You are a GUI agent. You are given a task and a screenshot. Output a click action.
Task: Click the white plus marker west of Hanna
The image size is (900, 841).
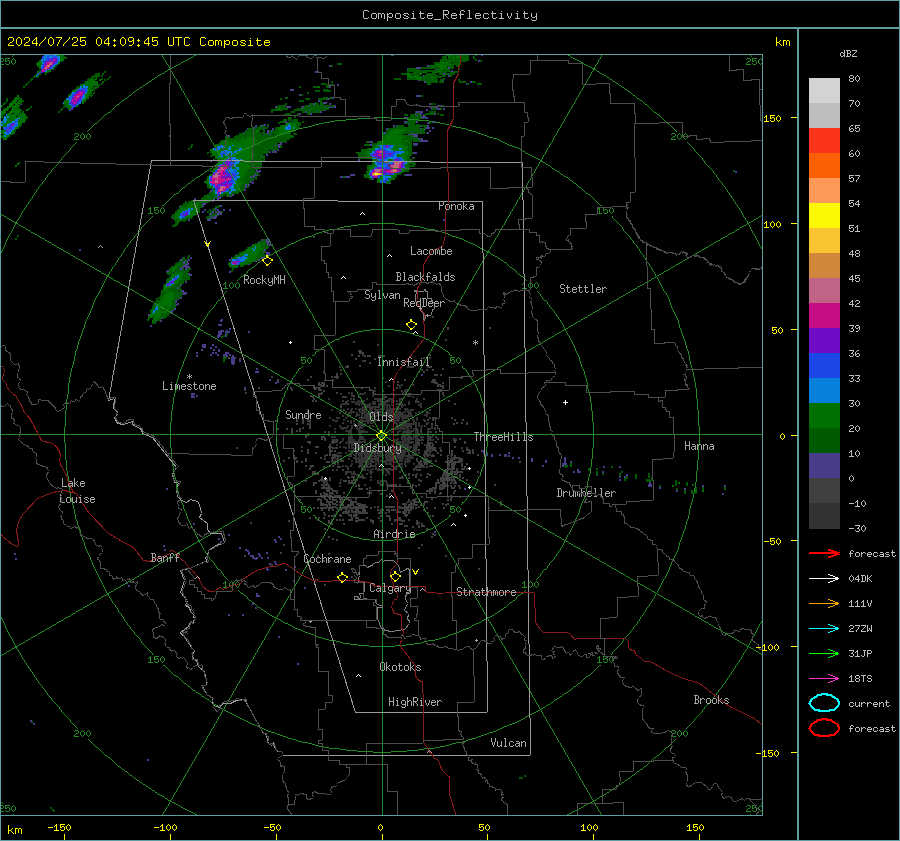(565, 402)
